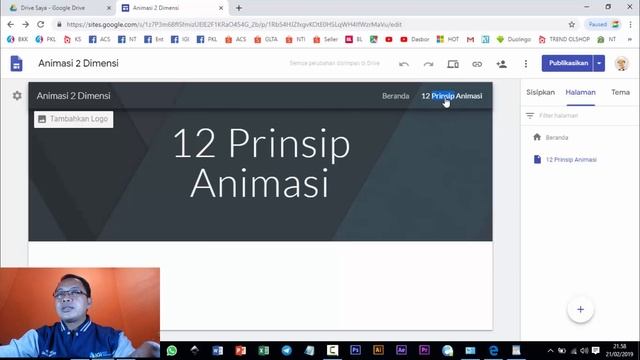The height and width of the screenshot is (360, 640).
Task: Switch to the Tema tab
Action: [620, 92]
